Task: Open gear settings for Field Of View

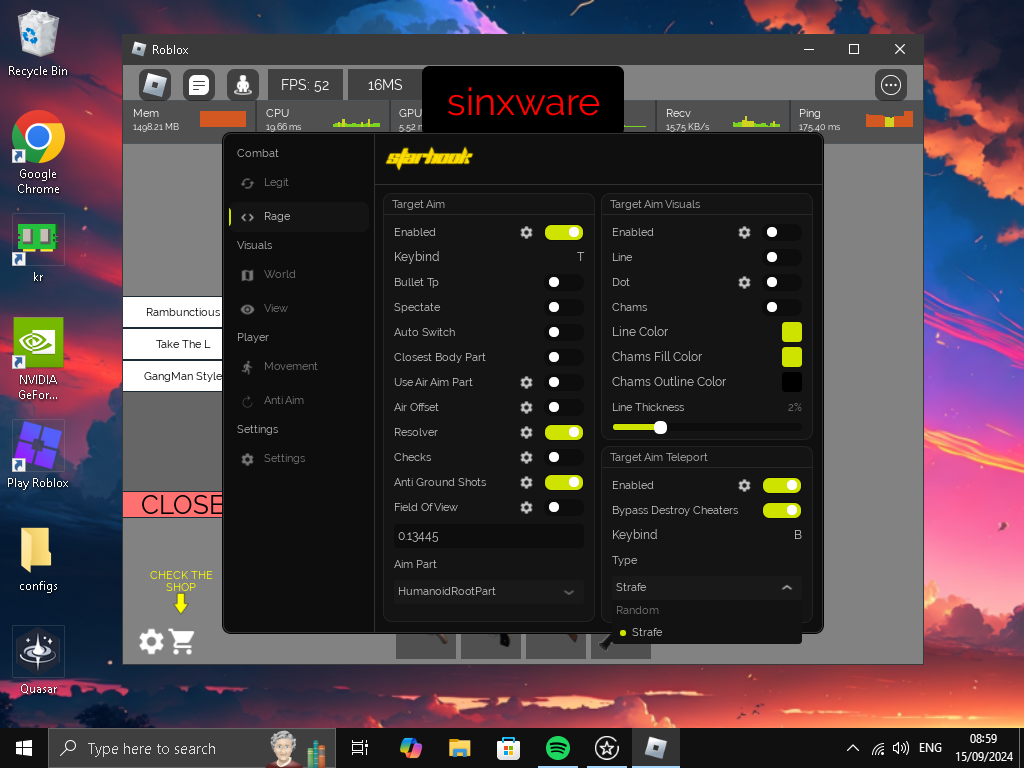Action: pos(526,507)
